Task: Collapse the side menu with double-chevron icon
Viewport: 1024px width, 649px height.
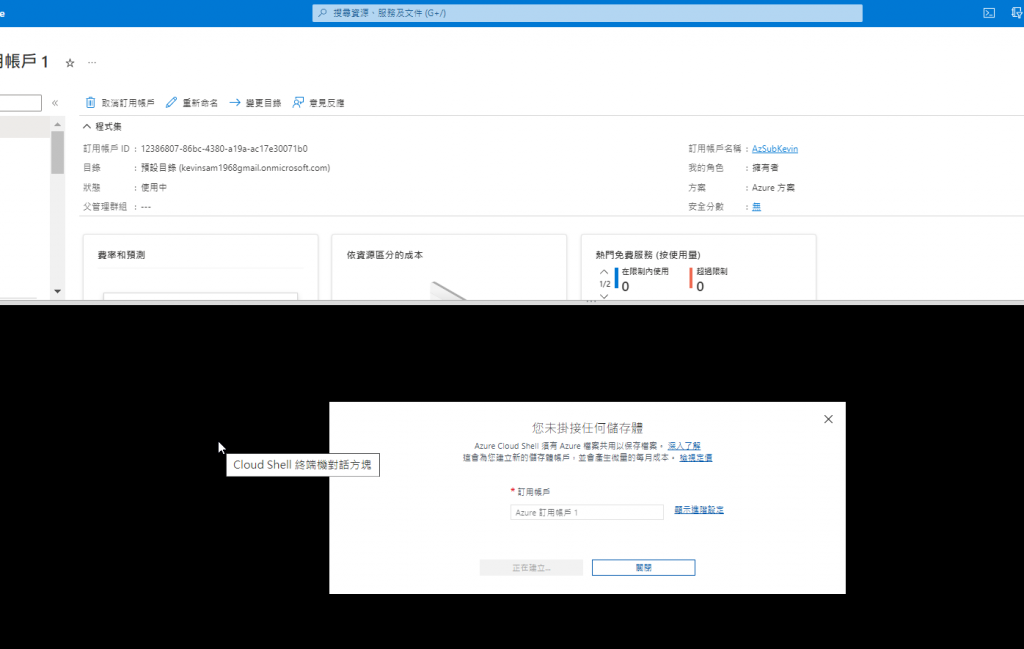Action: pyautogui.click(x=55, y=103)
